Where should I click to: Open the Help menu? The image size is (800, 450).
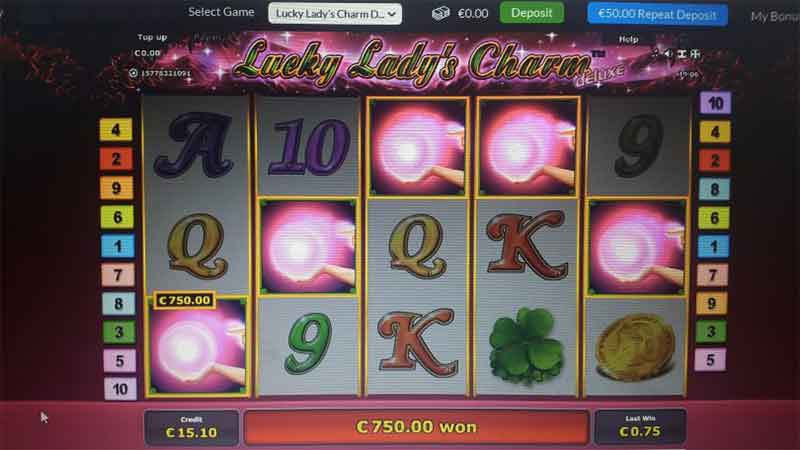pyautogui.click(x=629, y=39)
